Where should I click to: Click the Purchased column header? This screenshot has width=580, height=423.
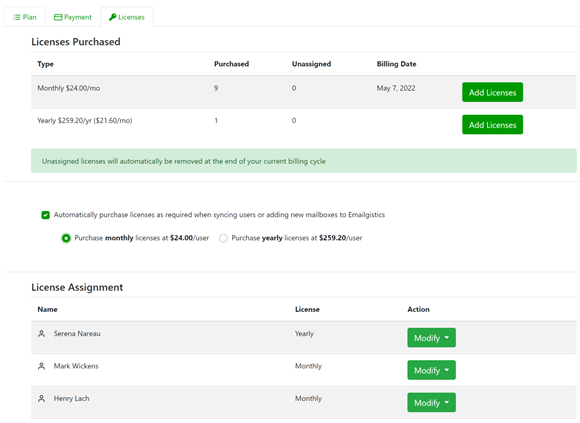(231, 64)
